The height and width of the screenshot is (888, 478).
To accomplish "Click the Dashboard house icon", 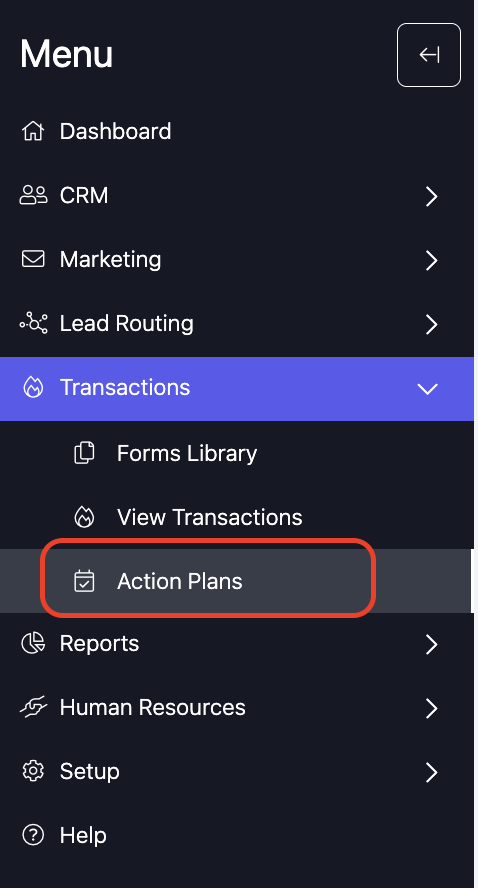I will tap(33, 131).
